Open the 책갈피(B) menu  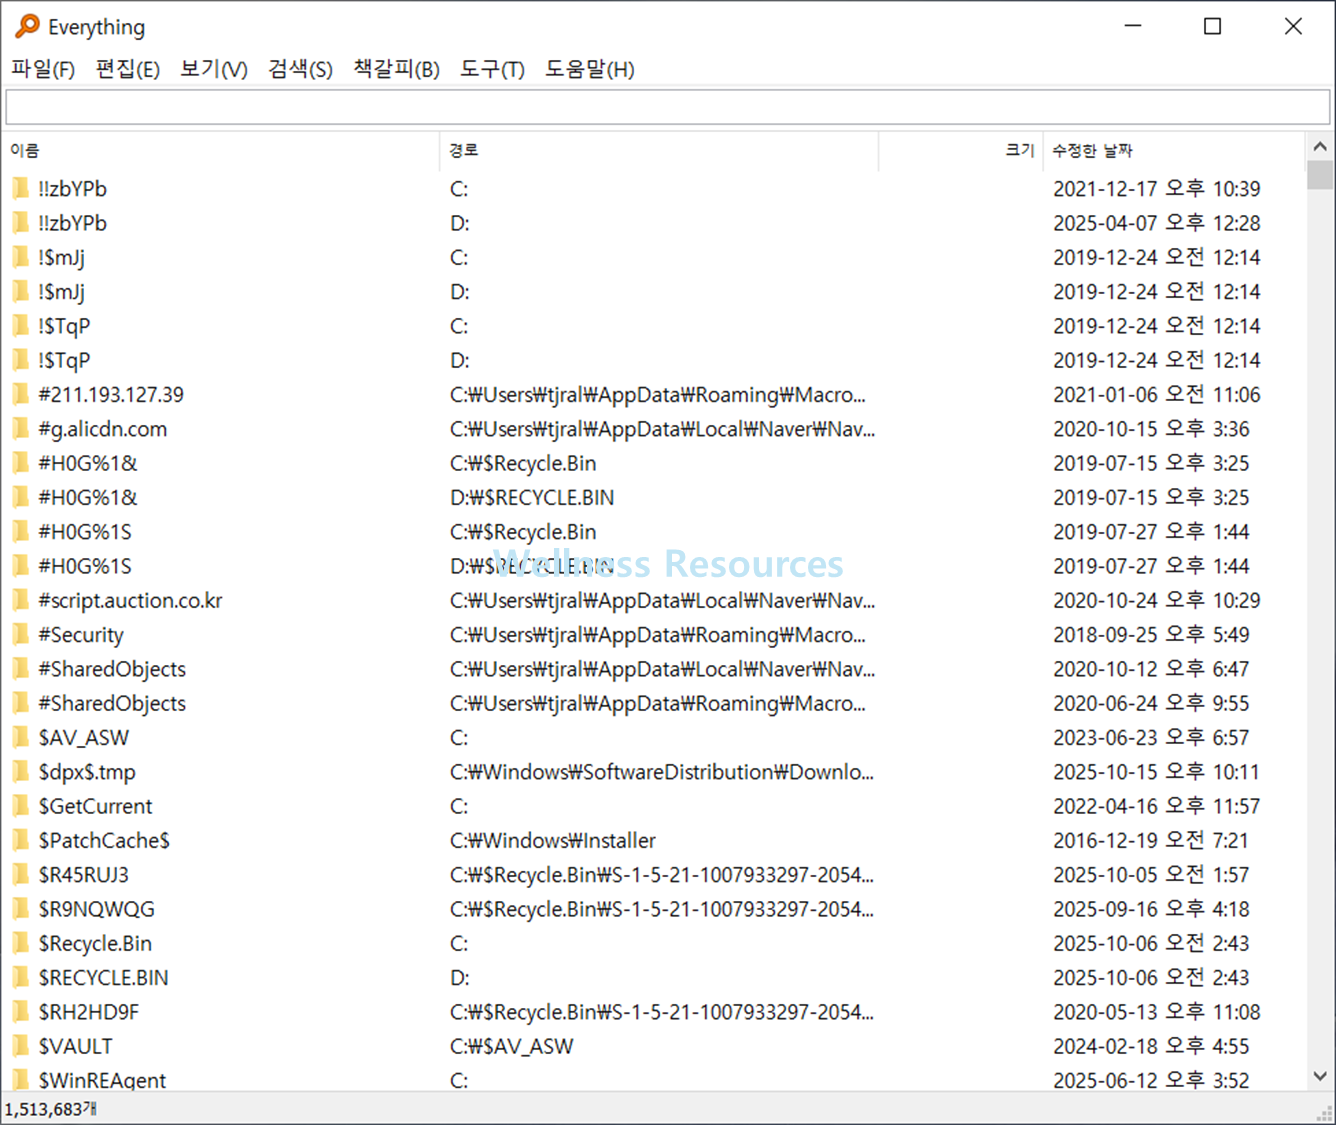click(x=397, y=69)
